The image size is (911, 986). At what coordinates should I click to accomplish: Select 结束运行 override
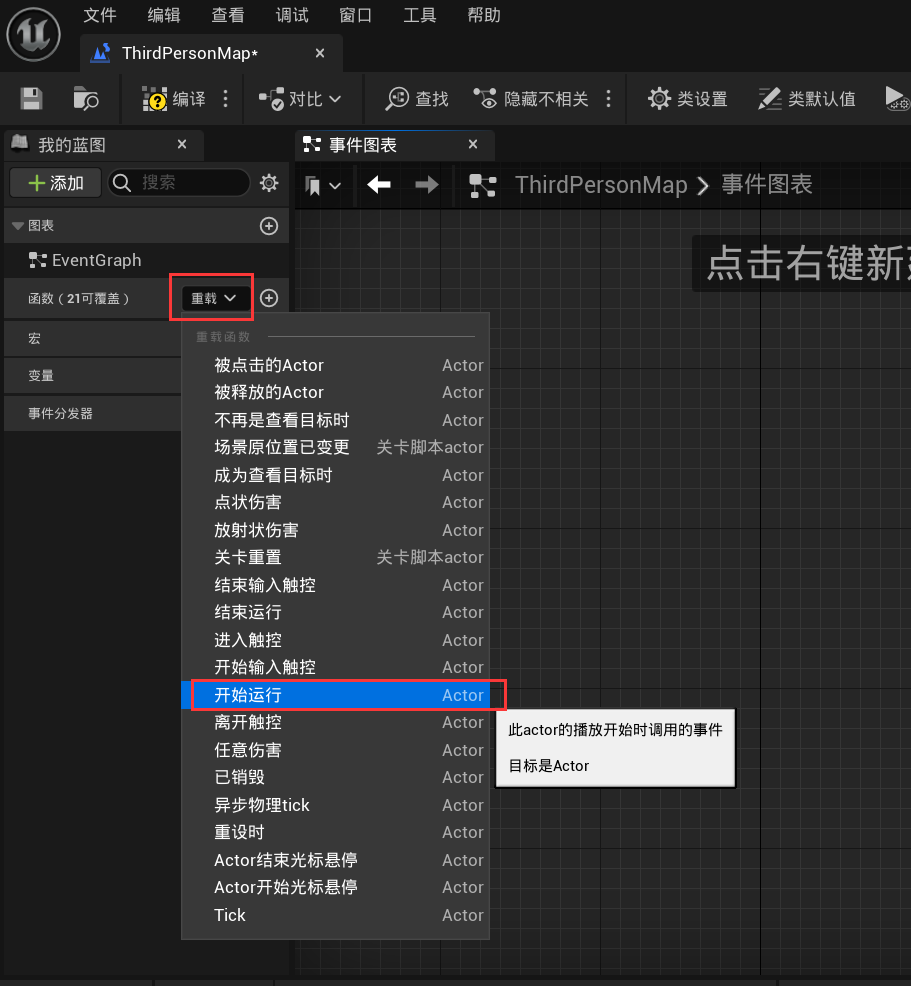(x=335, y=612)
